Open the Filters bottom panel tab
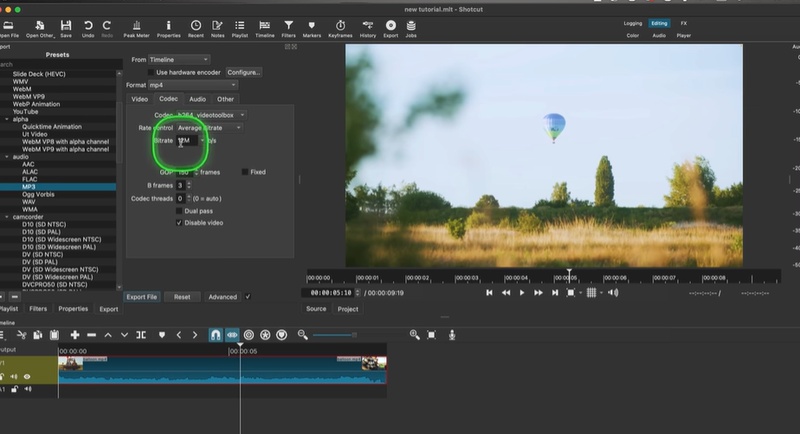 point(38,309)
